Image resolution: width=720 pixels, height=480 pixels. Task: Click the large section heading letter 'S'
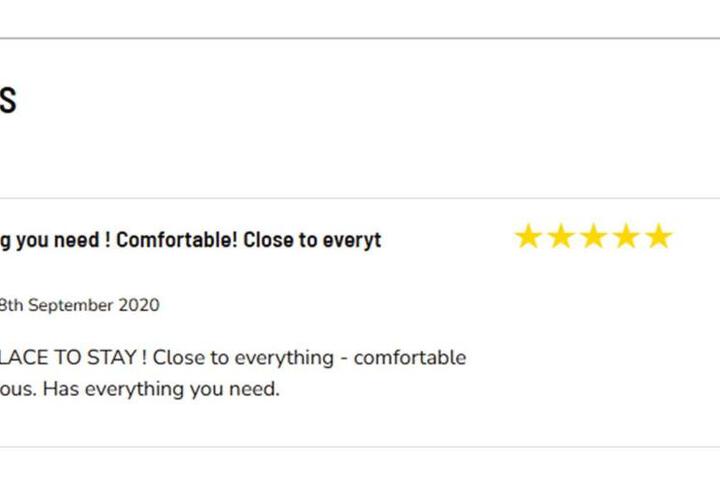click(8, 101)
